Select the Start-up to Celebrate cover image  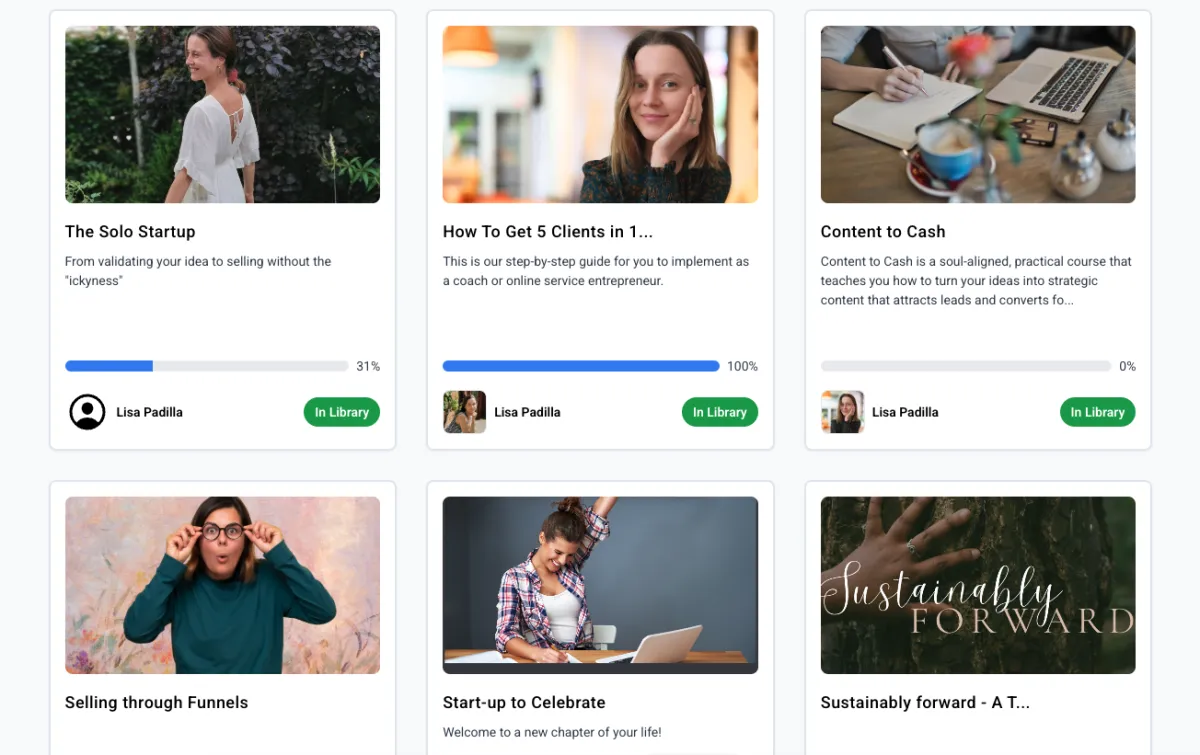coord(600,585)
